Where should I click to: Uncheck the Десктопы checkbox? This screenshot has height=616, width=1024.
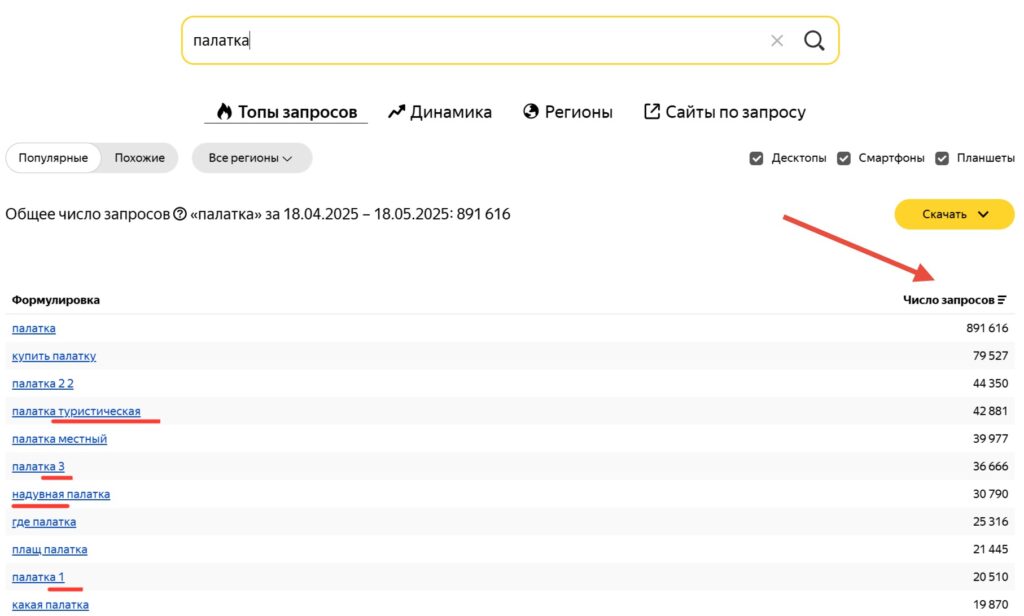point(756,158)
